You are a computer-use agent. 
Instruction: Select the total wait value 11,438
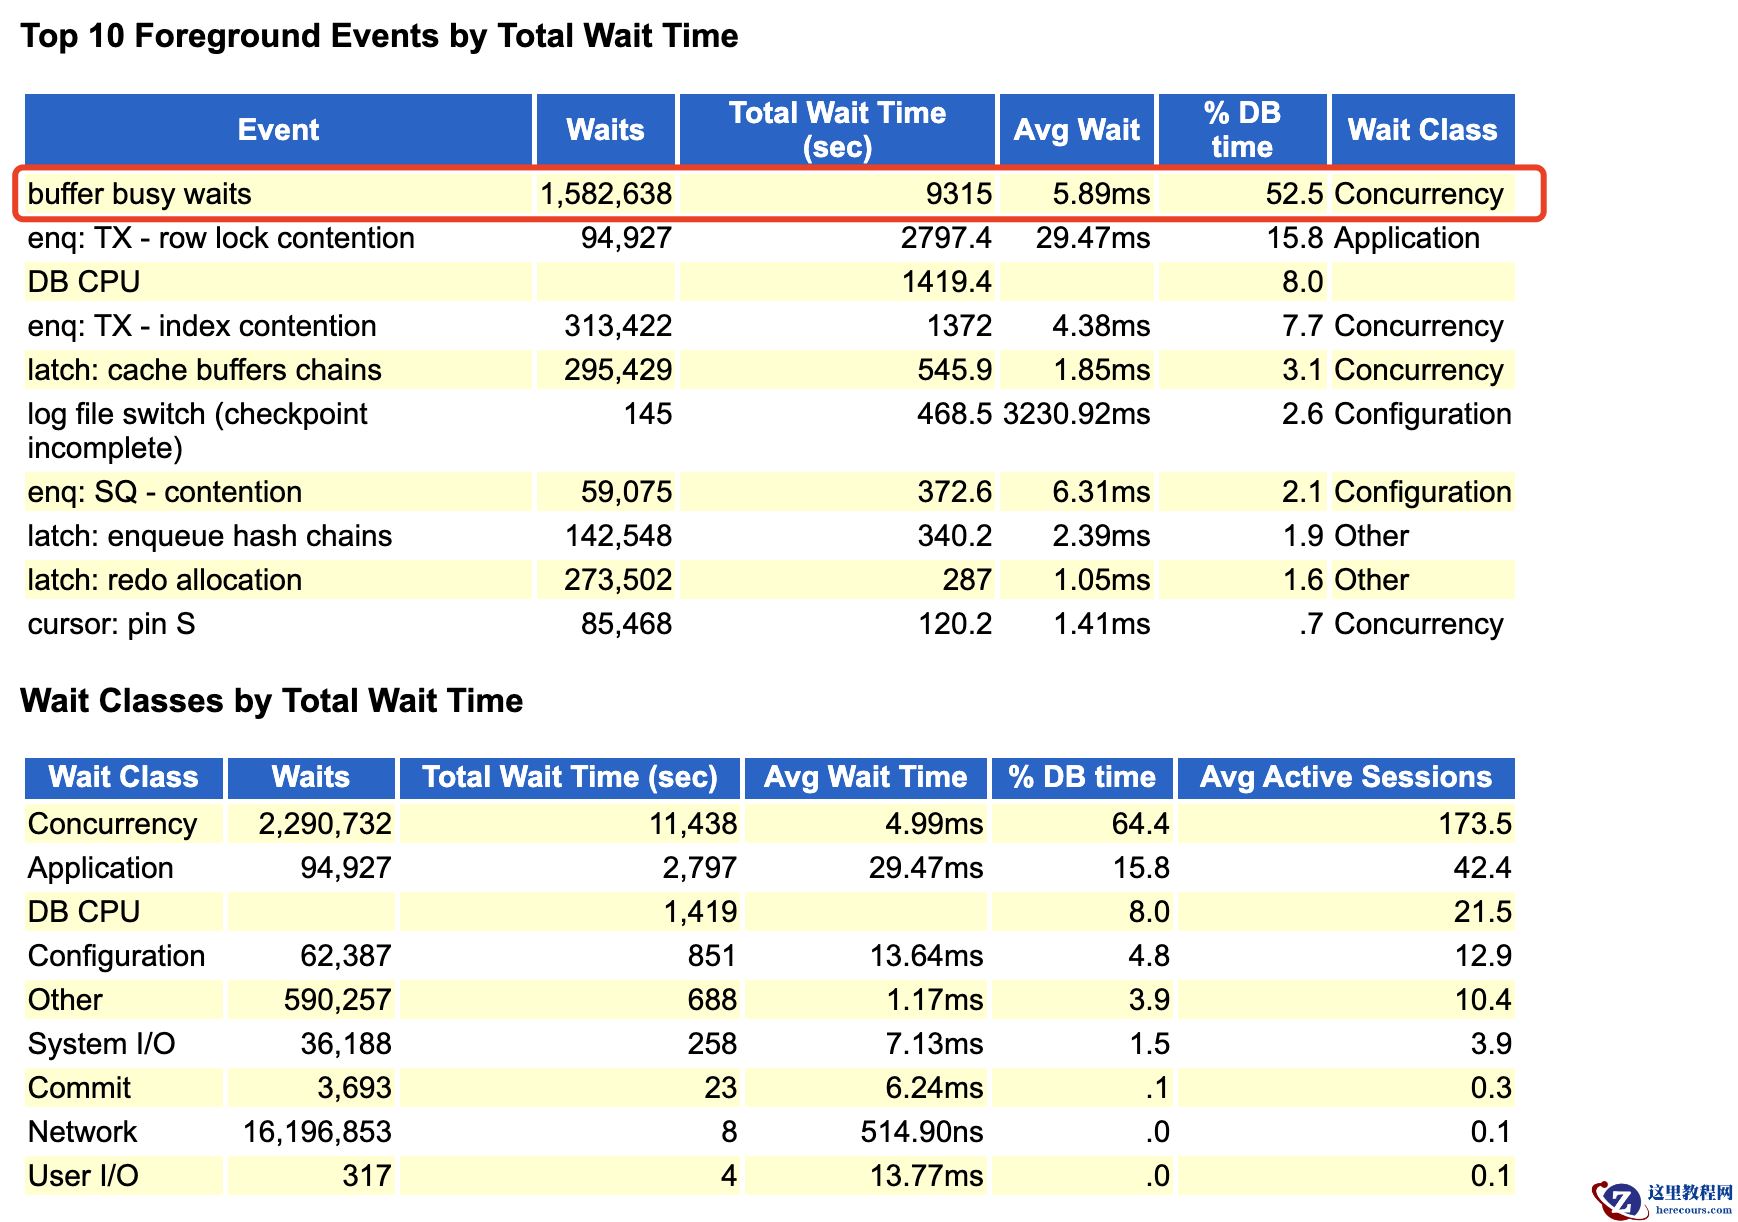[x=693, y=824]
